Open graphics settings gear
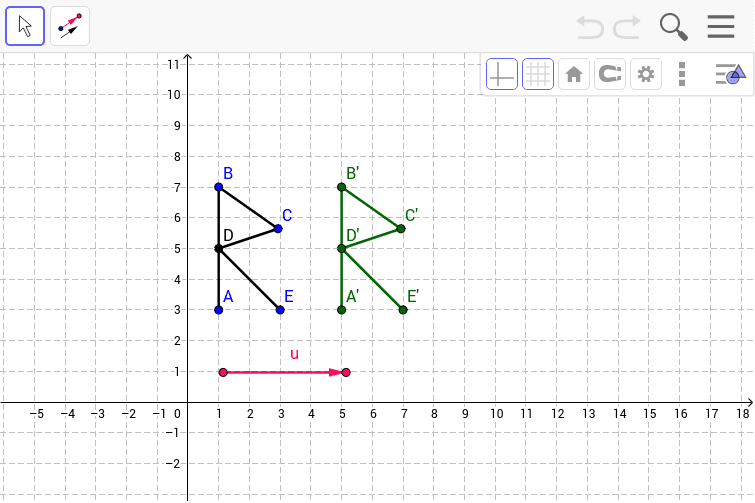755x503 pixels. pos(646,74)
